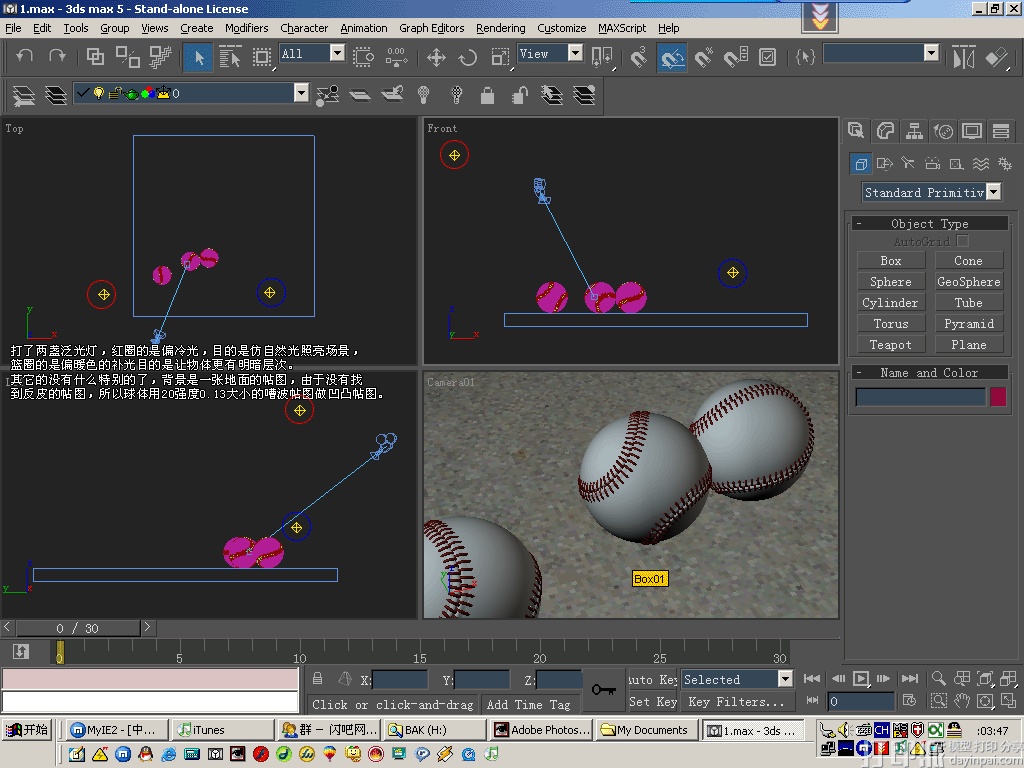This screenshot has width=1024, height=768.
Task: Open the Character menu
Action: pyautogui.click(x=304, y=28)
